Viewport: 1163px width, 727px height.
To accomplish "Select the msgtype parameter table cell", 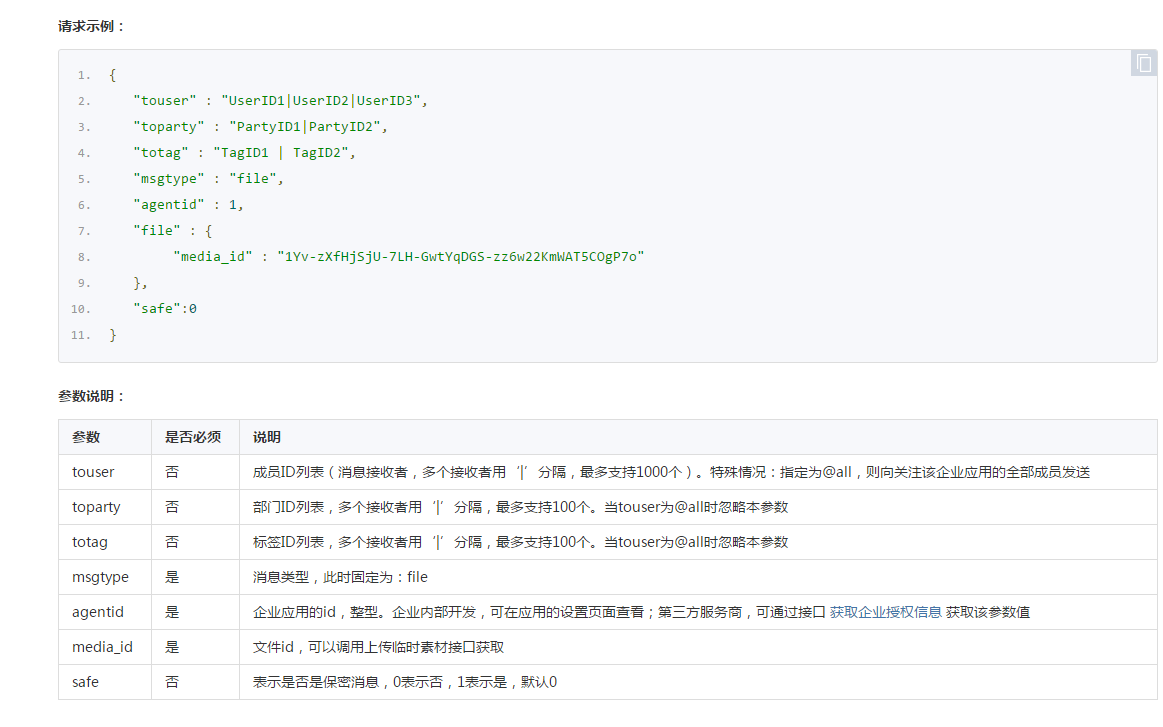I will [100, 577].
